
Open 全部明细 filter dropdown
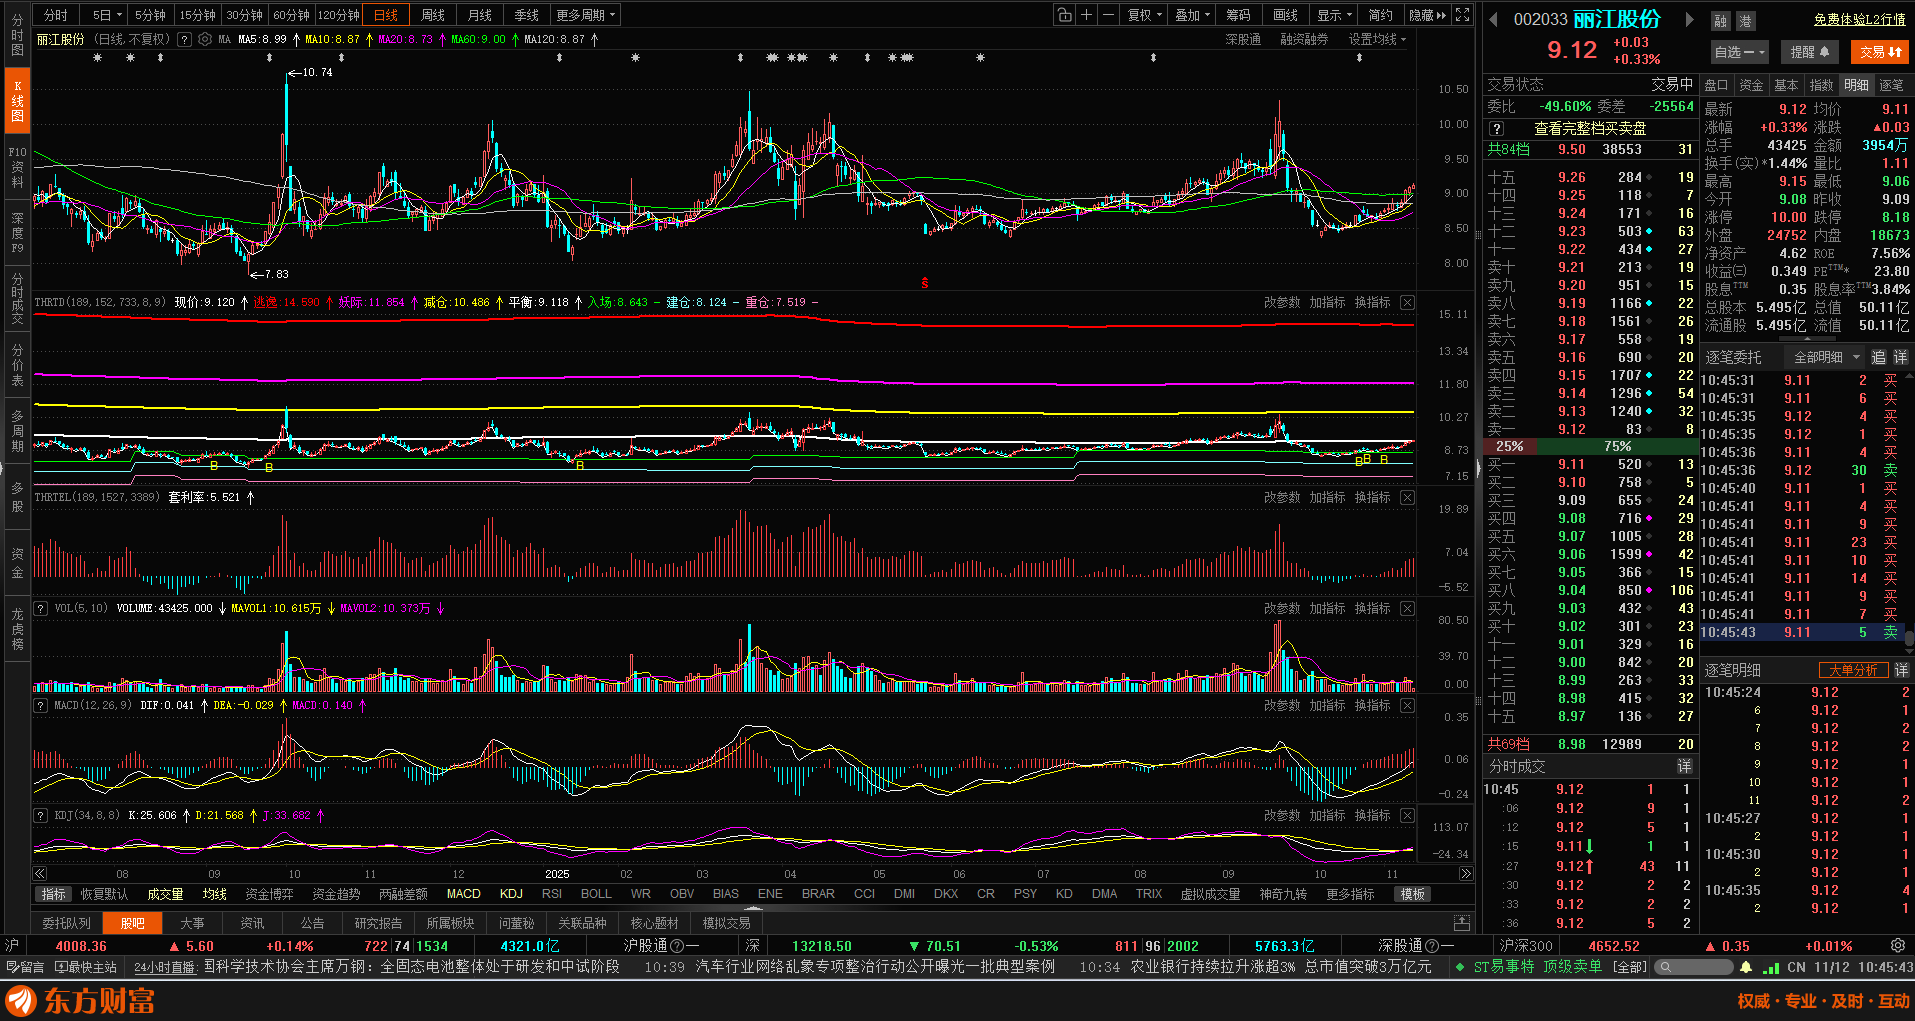(x=1826, y=357)
